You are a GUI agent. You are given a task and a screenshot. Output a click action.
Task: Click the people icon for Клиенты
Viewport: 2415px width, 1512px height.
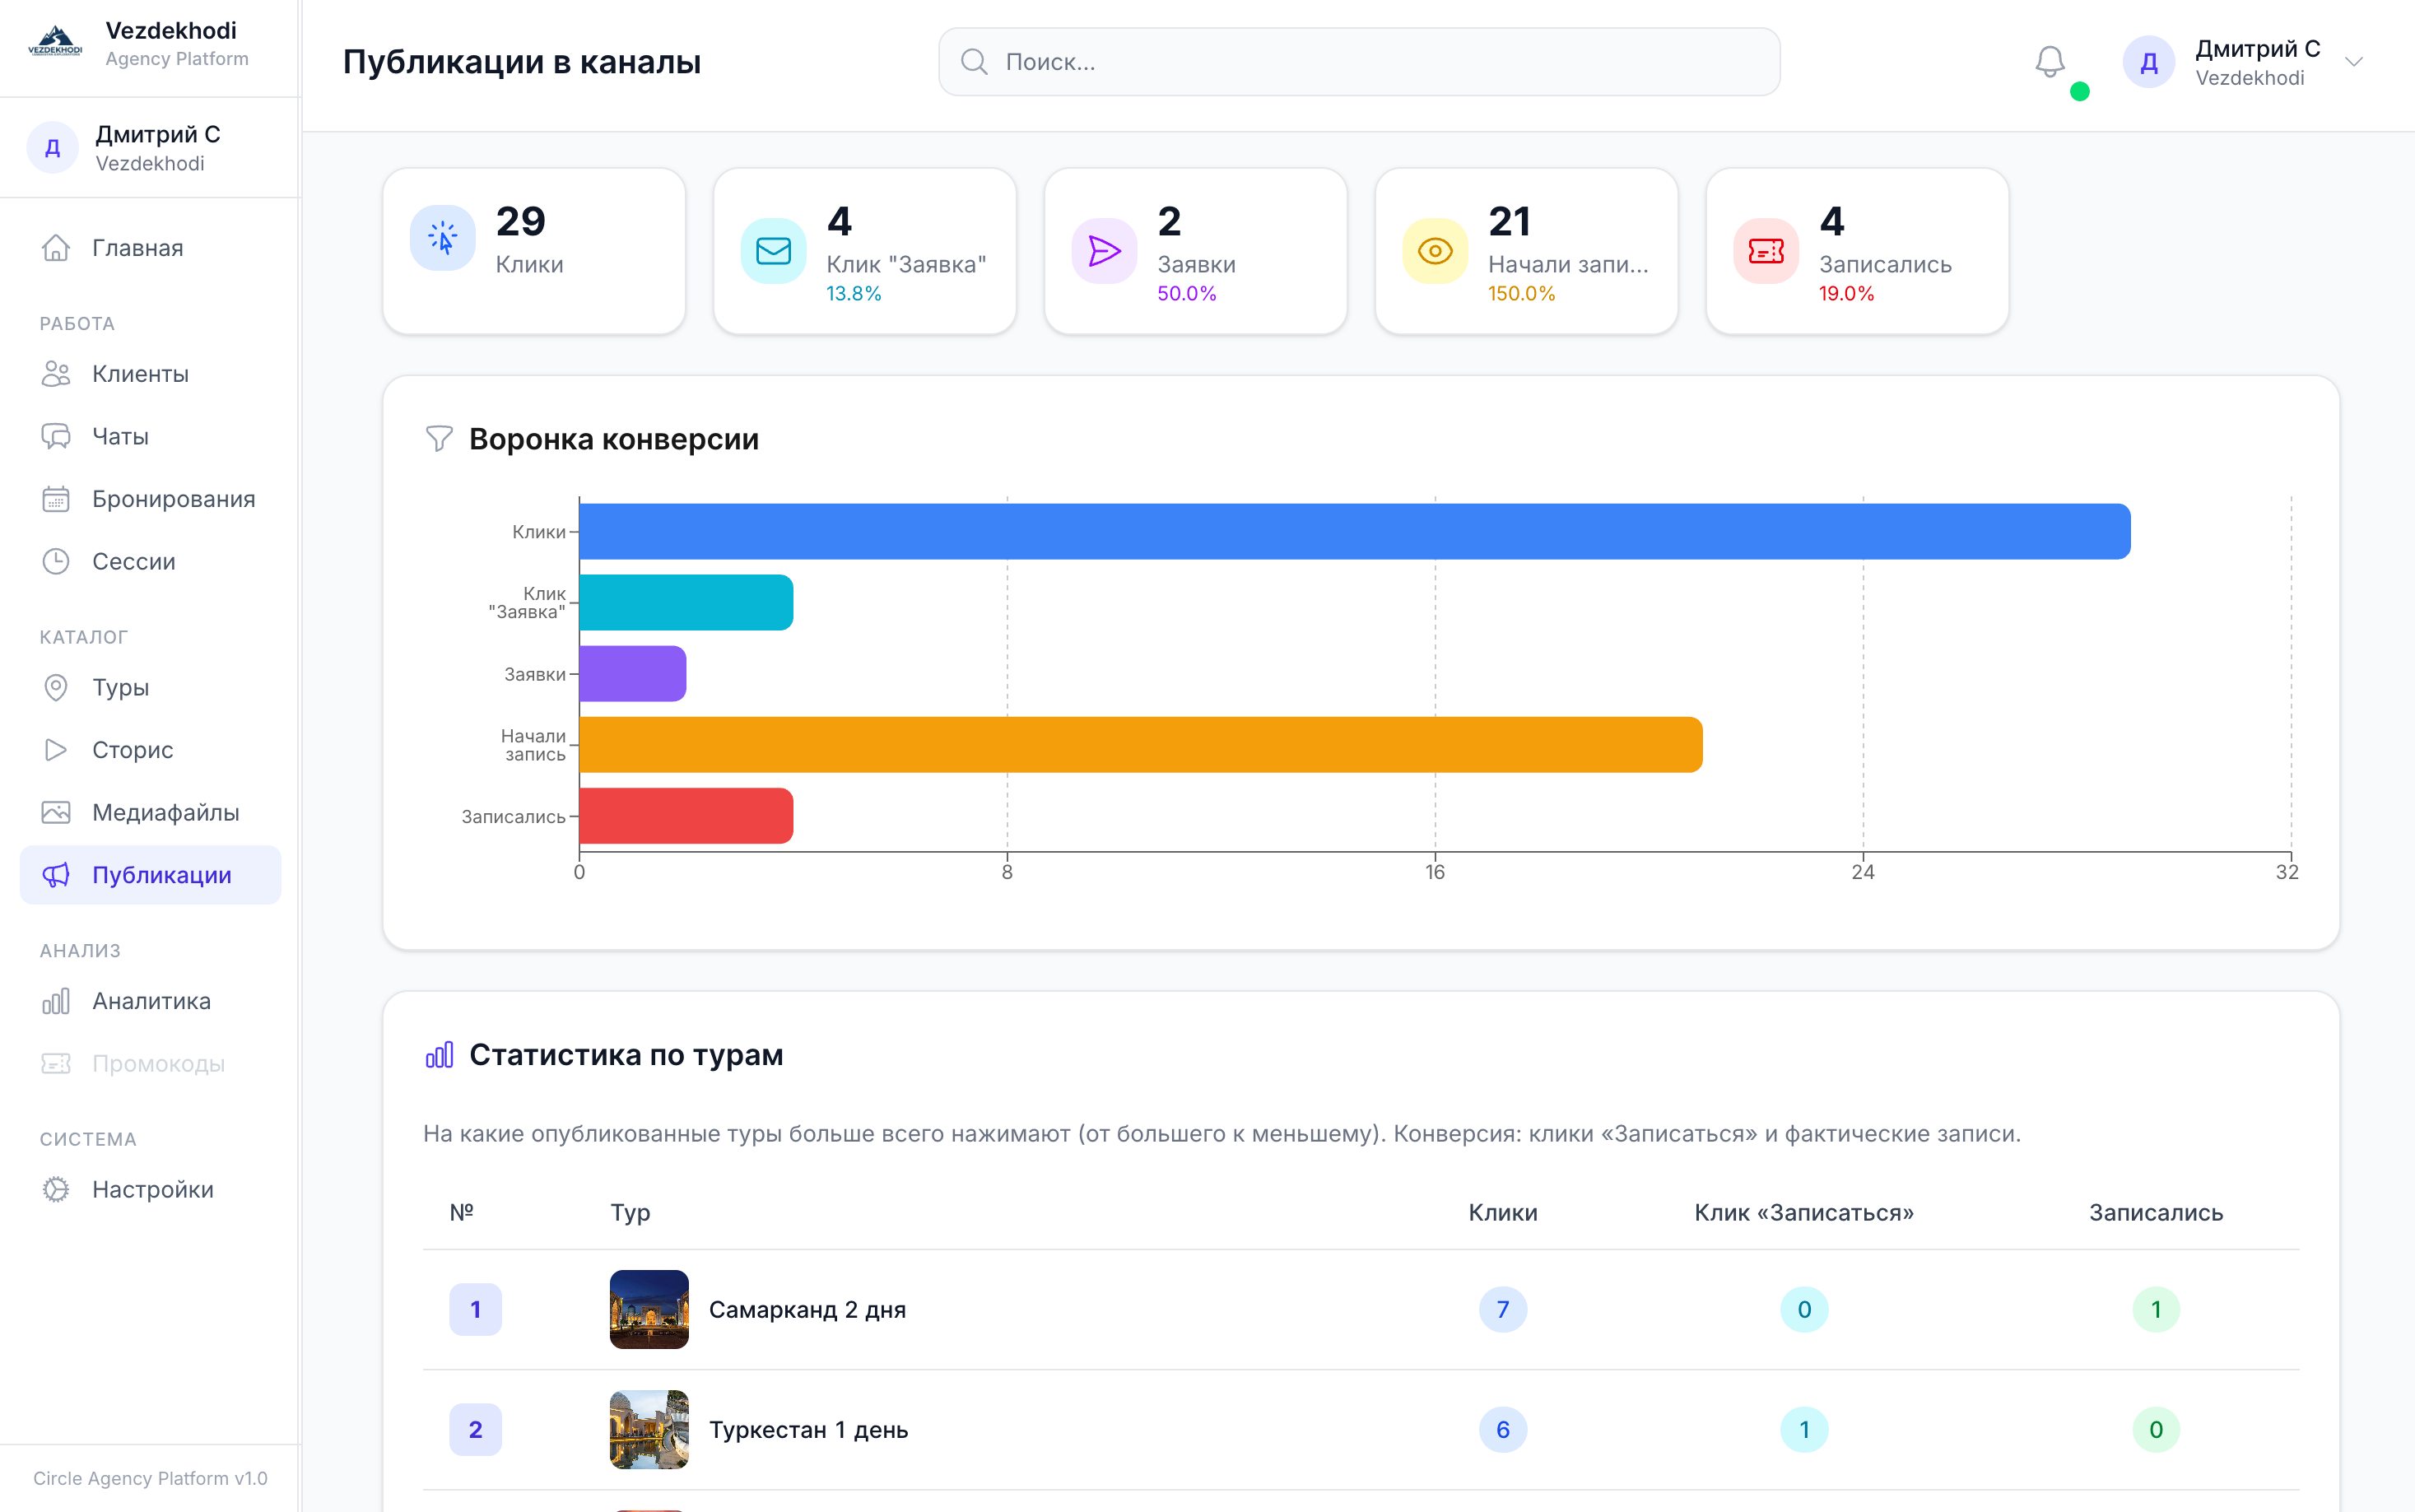point(56,374)
